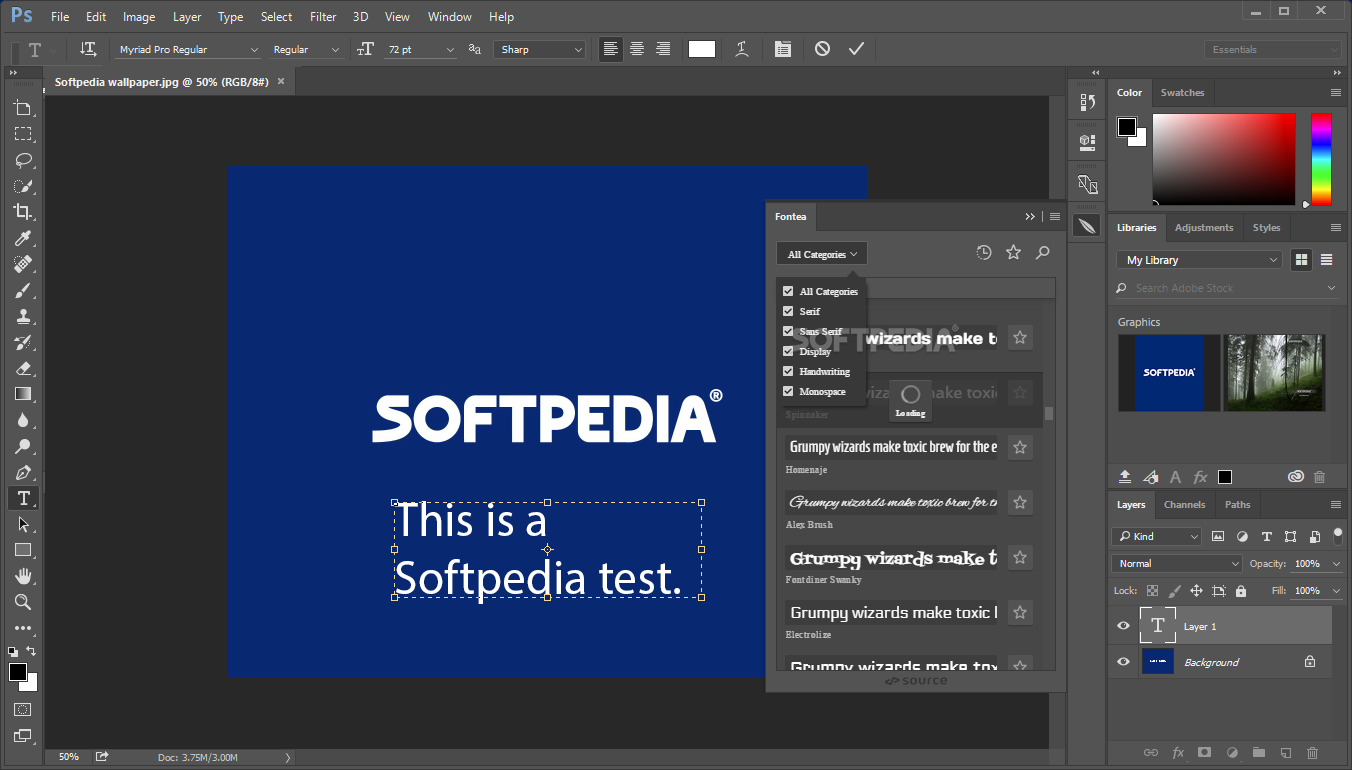
Task: Hide the Background layer
Action: coord(1123,662)
